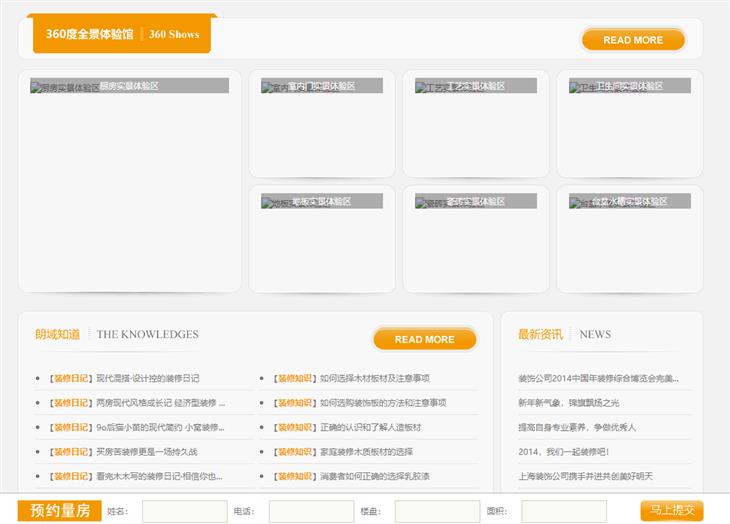Open the article 如何选择木材板材及注意事项
The image size is (730, 524).
374,379
